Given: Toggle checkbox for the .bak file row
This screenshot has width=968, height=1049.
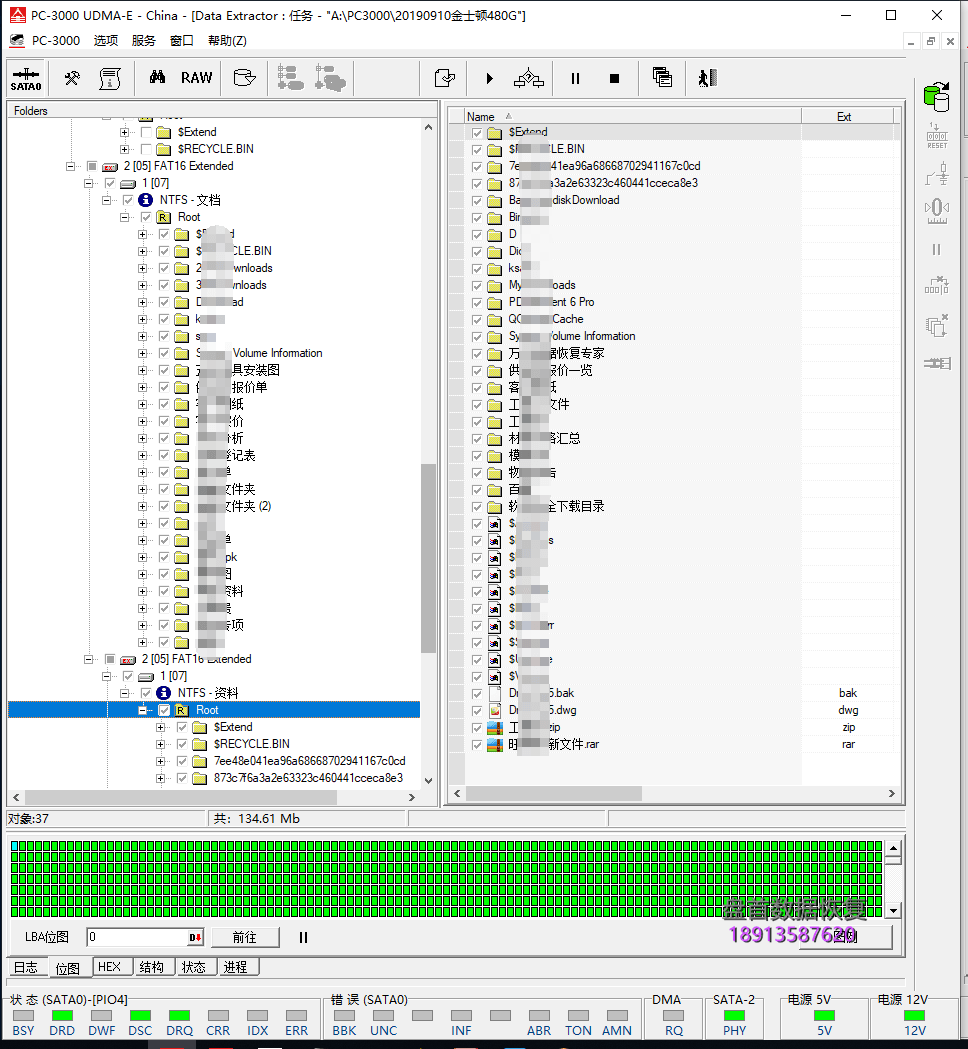Looking at the screenshot, I should [477, 694].
